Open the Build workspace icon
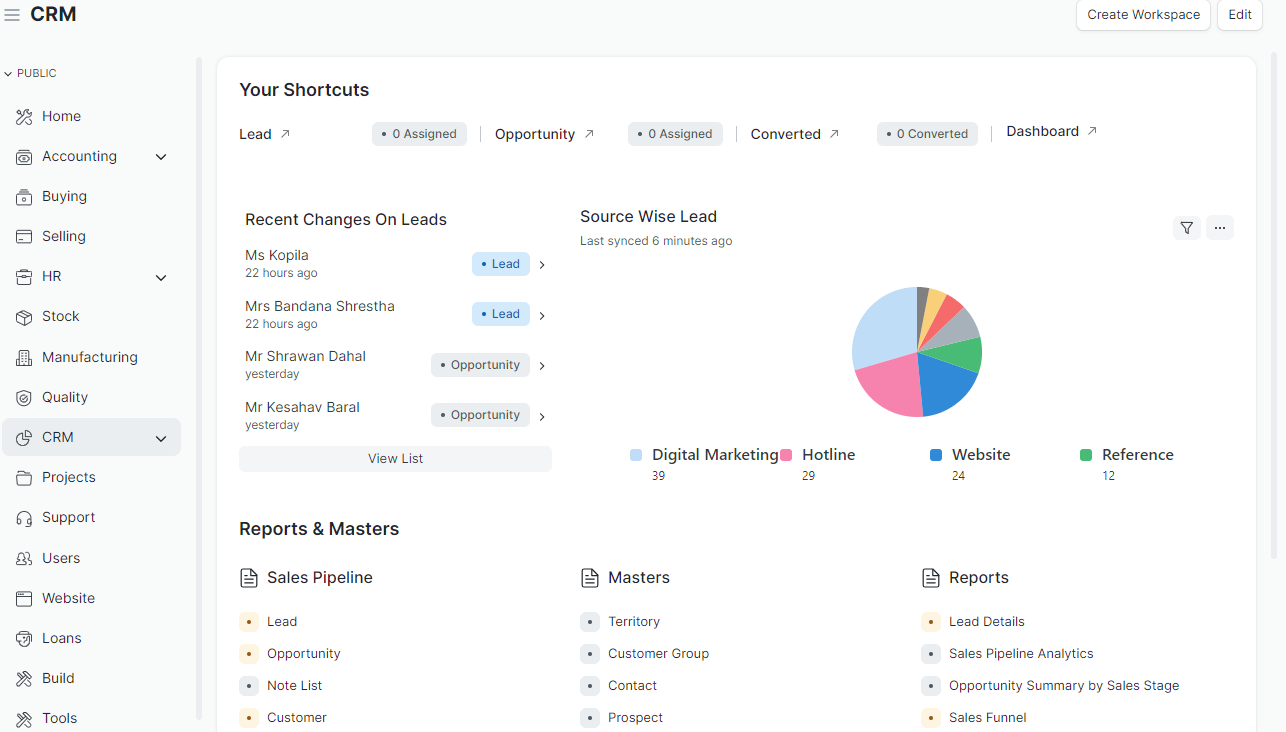 click(24, 678)
